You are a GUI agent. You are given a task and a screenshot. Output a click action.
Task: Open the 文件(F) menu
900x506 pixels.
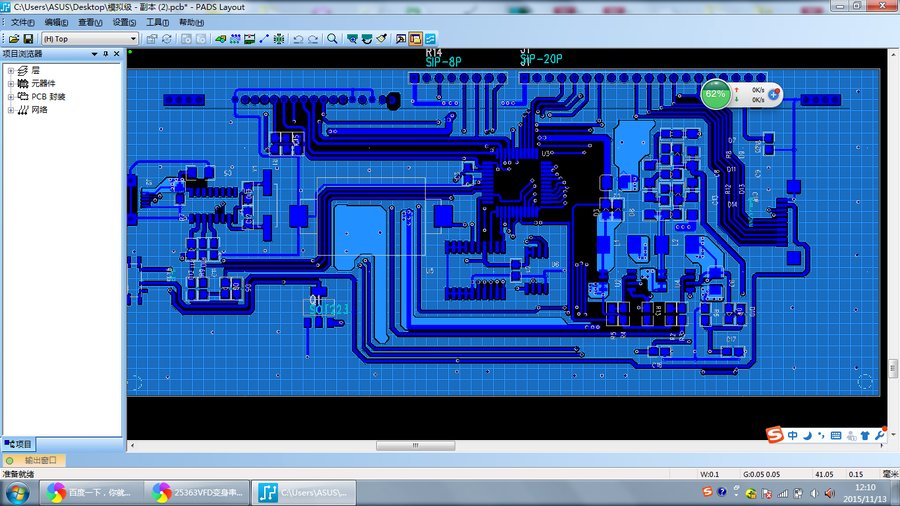pyautogui.click(x=22, y=22)
